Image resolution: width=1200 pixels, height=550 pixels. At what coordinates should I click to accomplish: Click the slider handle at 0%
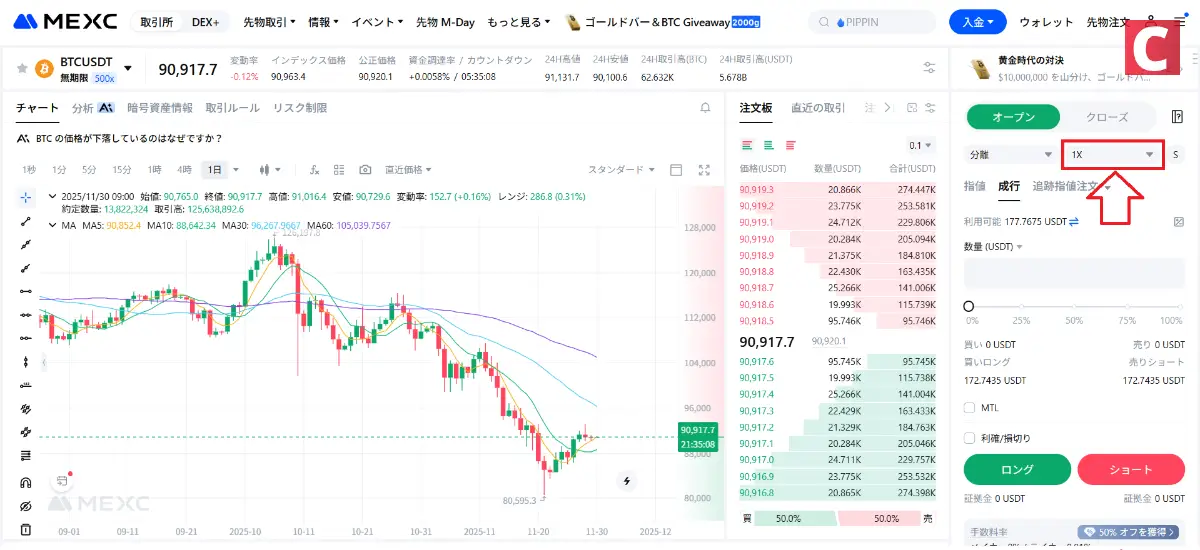click(x=968, y=306)
